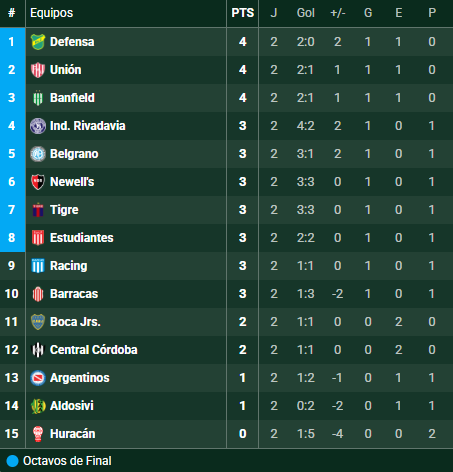Click the Boca Jrs. shield badge
The image size is (453, 472).
click(38, 322)
